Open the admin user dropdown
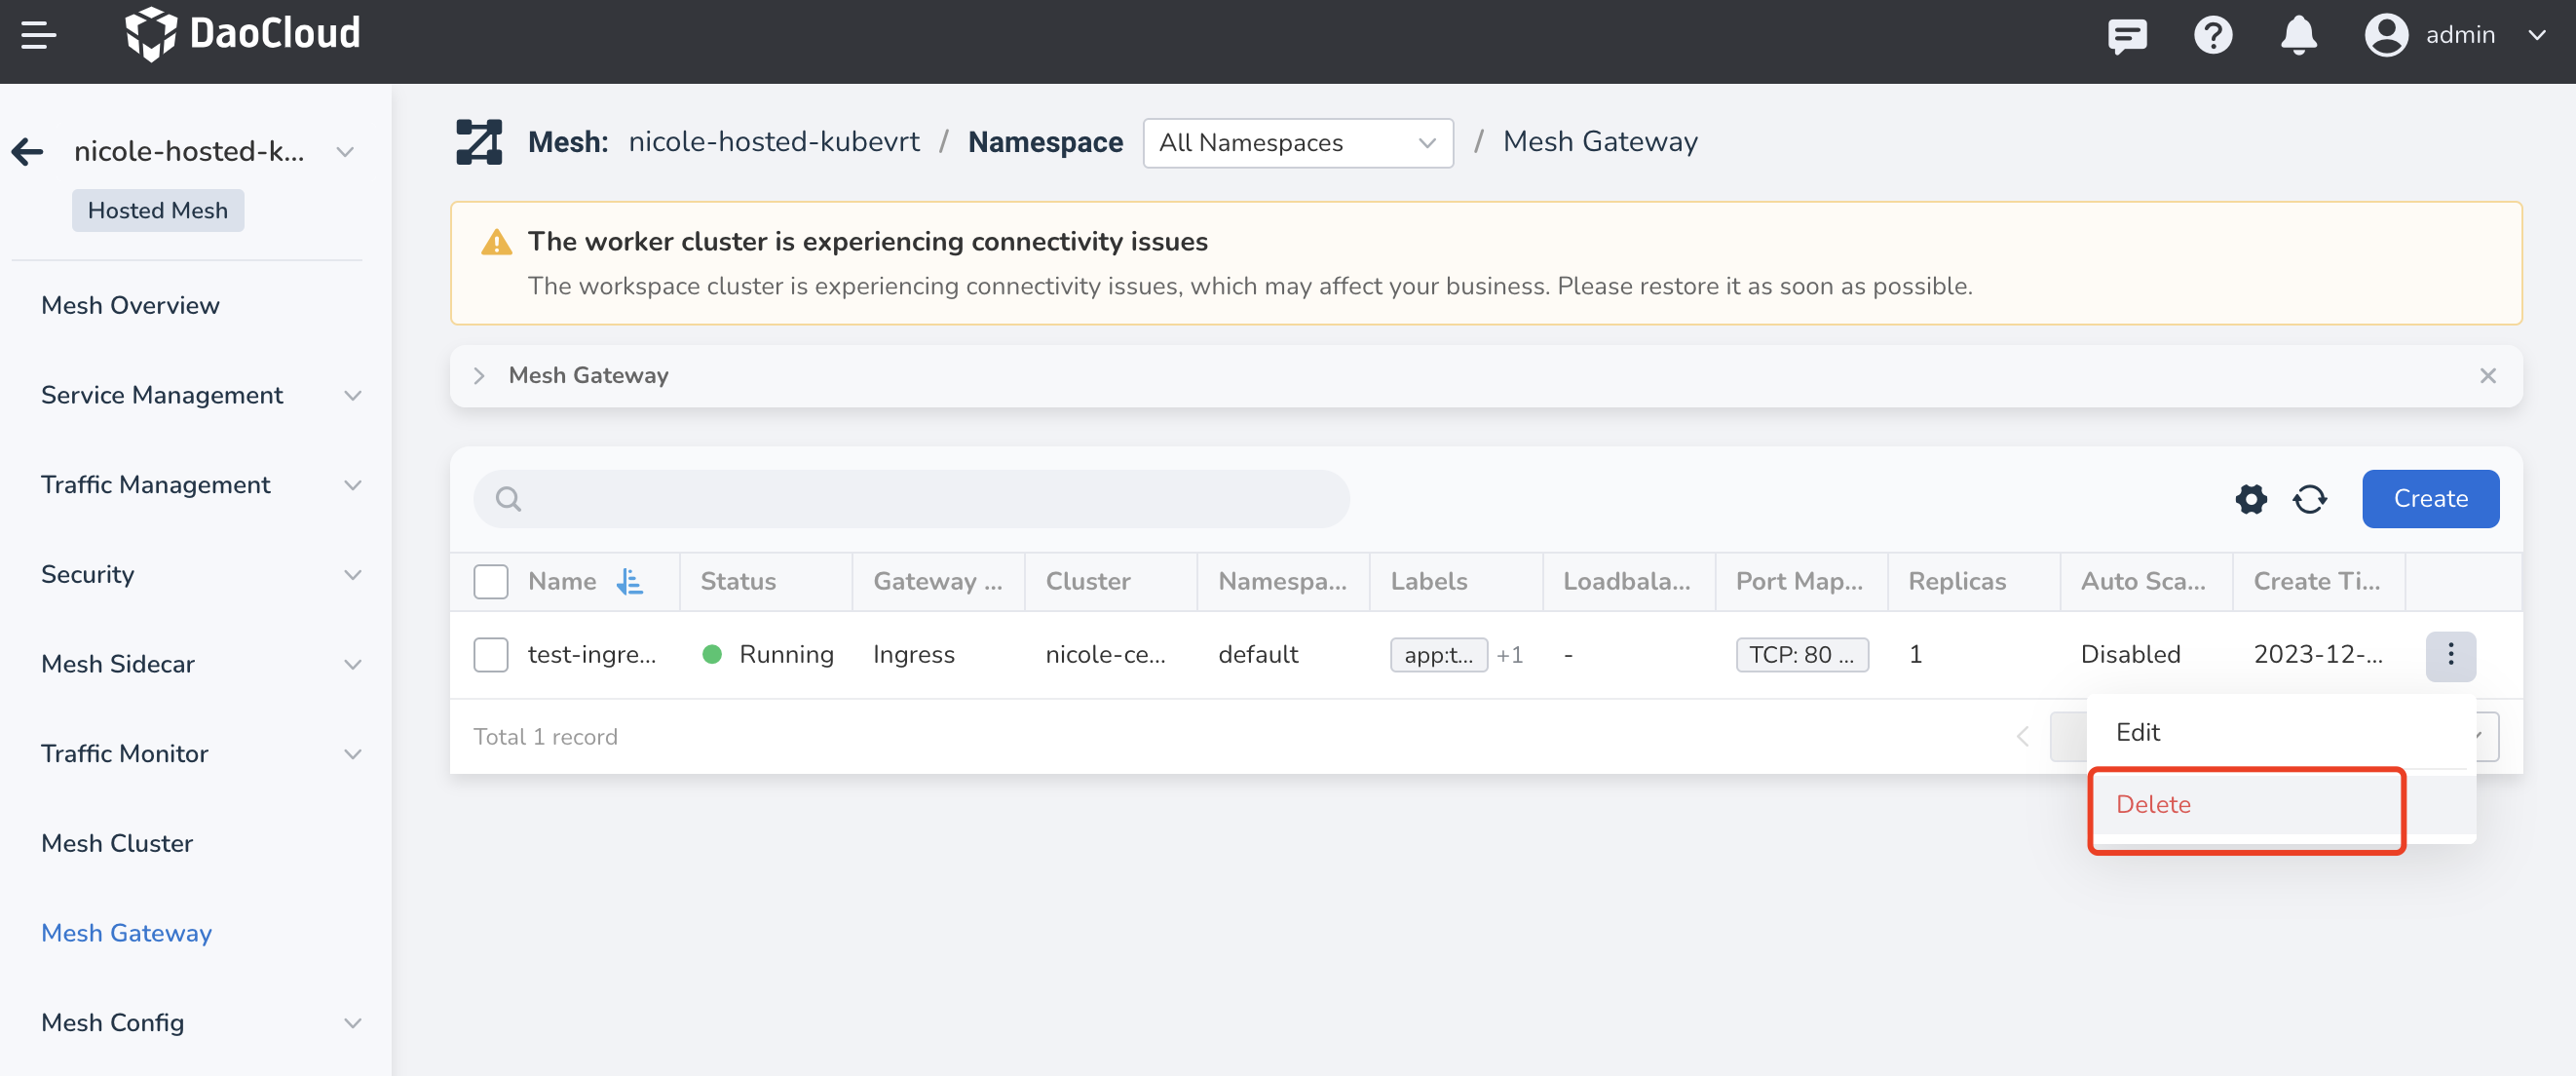Viewport: 2576px width, 1076px height. (2456, 36)
